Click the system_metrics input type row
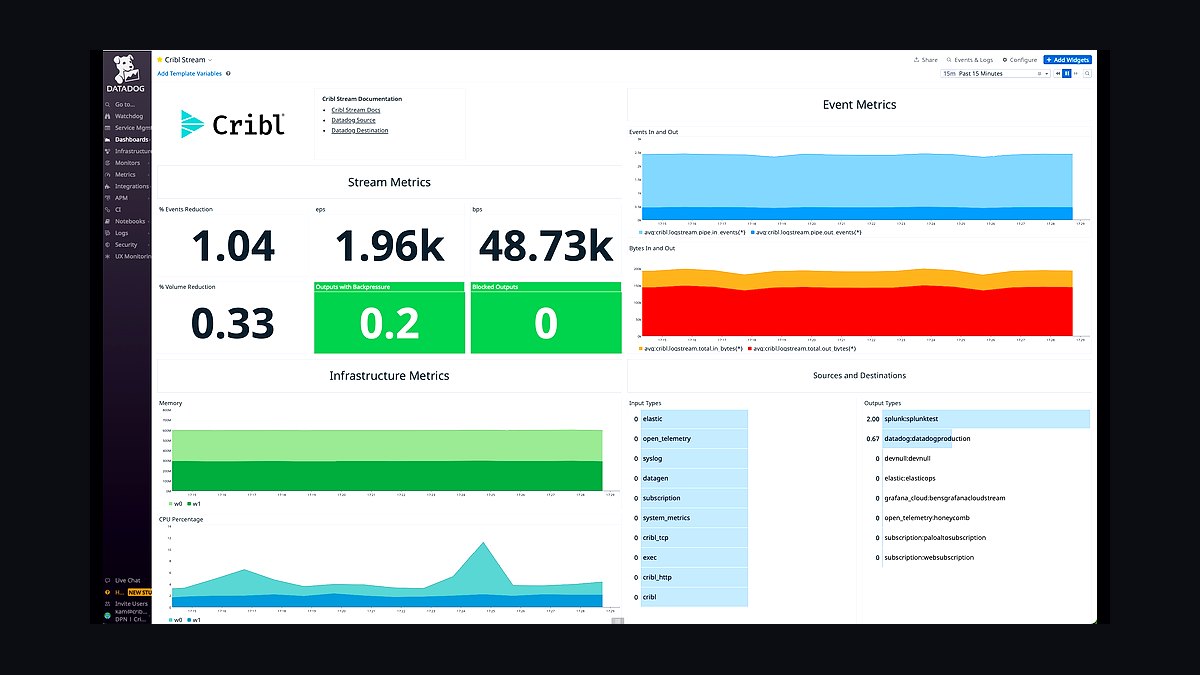1200x675 pixels. (690, 518)
